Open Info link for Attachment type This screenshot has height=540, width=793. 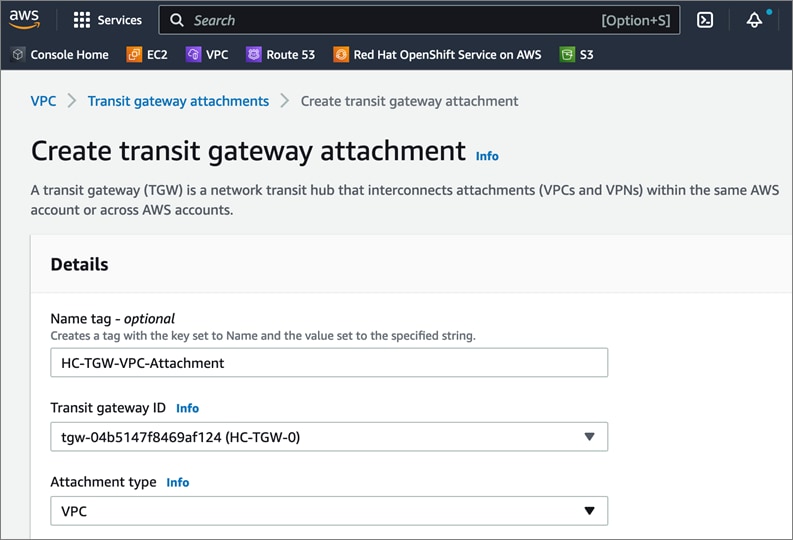coord(178,482)
